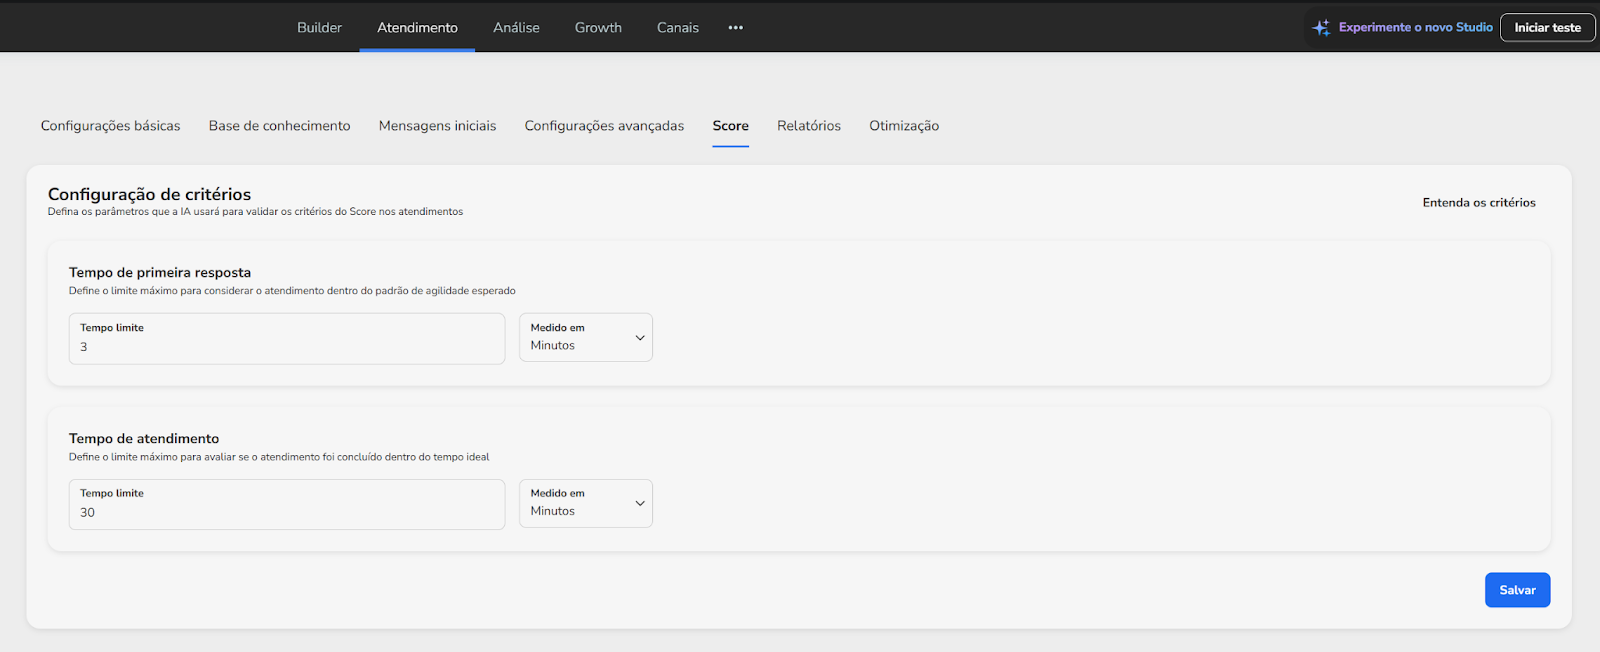Open the Growth navigation item
The width and height of the screenshot is (1600, 652).
click(598, 28)
